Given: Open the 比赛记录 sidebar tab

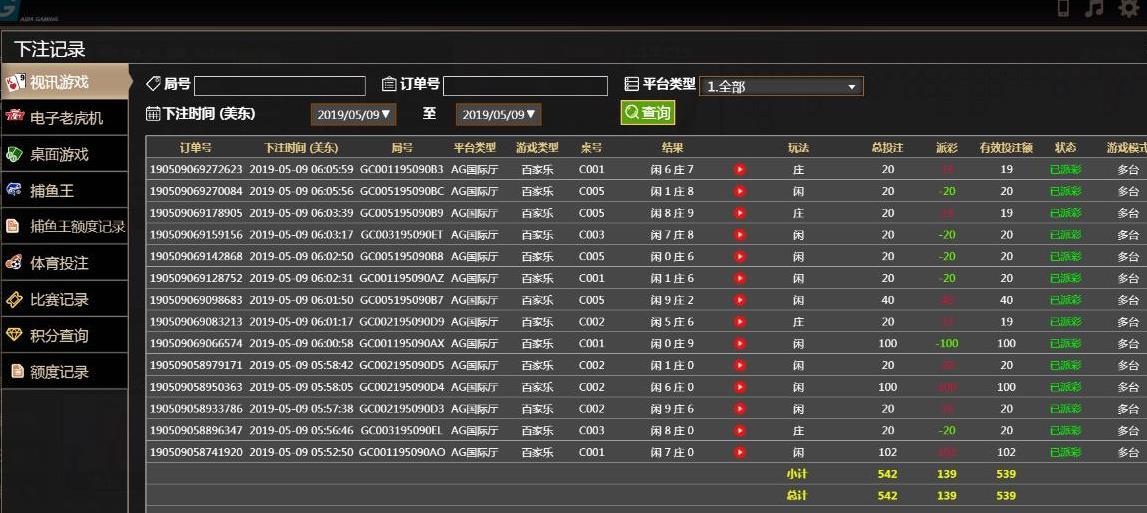Looking at the screenshot, I should tap(64, 299).
